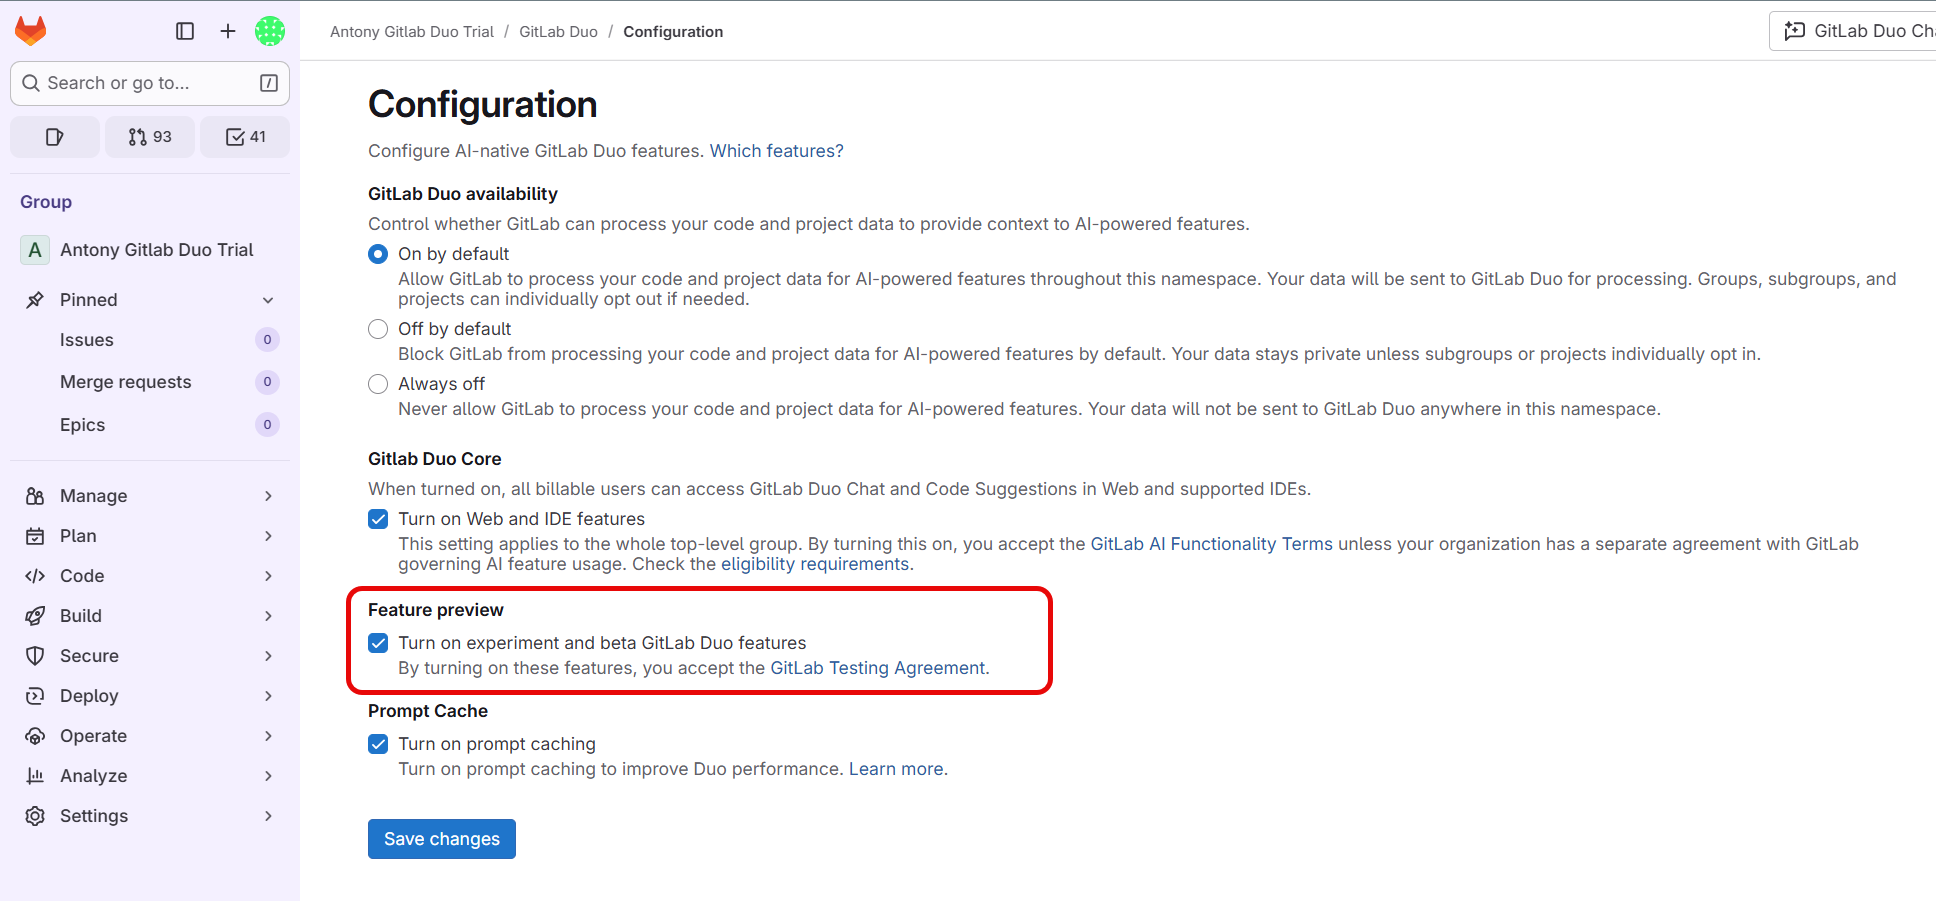Disable the Turn on prompt caching checkbox
1936x901 pixels.
[x=378, y=744]
